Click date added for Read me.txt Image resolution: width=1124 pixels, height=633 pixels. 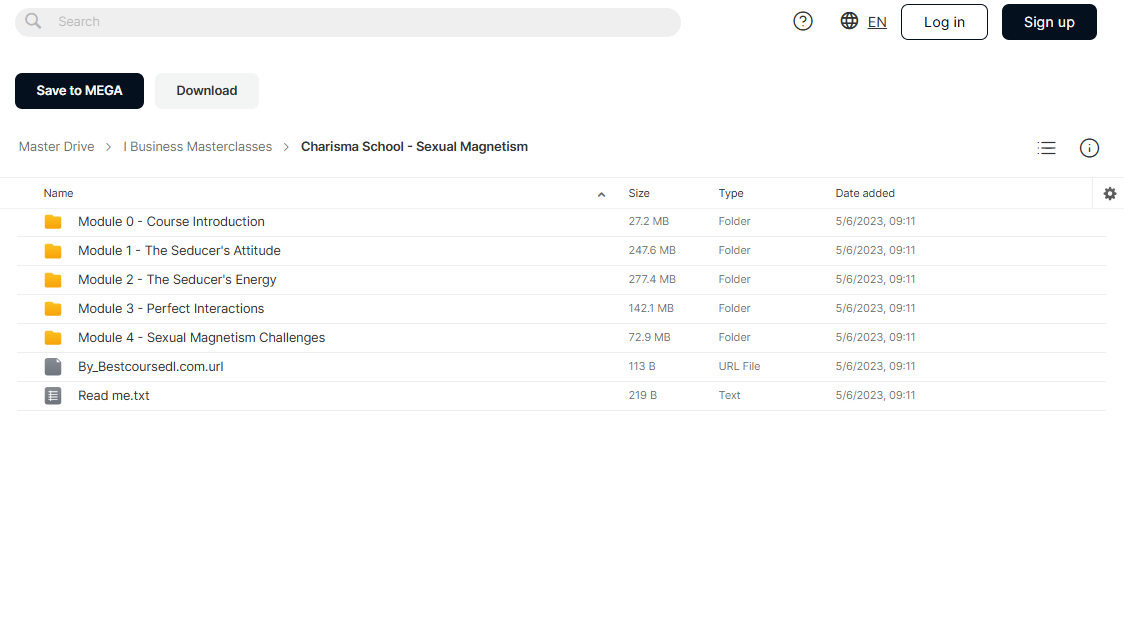875,395
